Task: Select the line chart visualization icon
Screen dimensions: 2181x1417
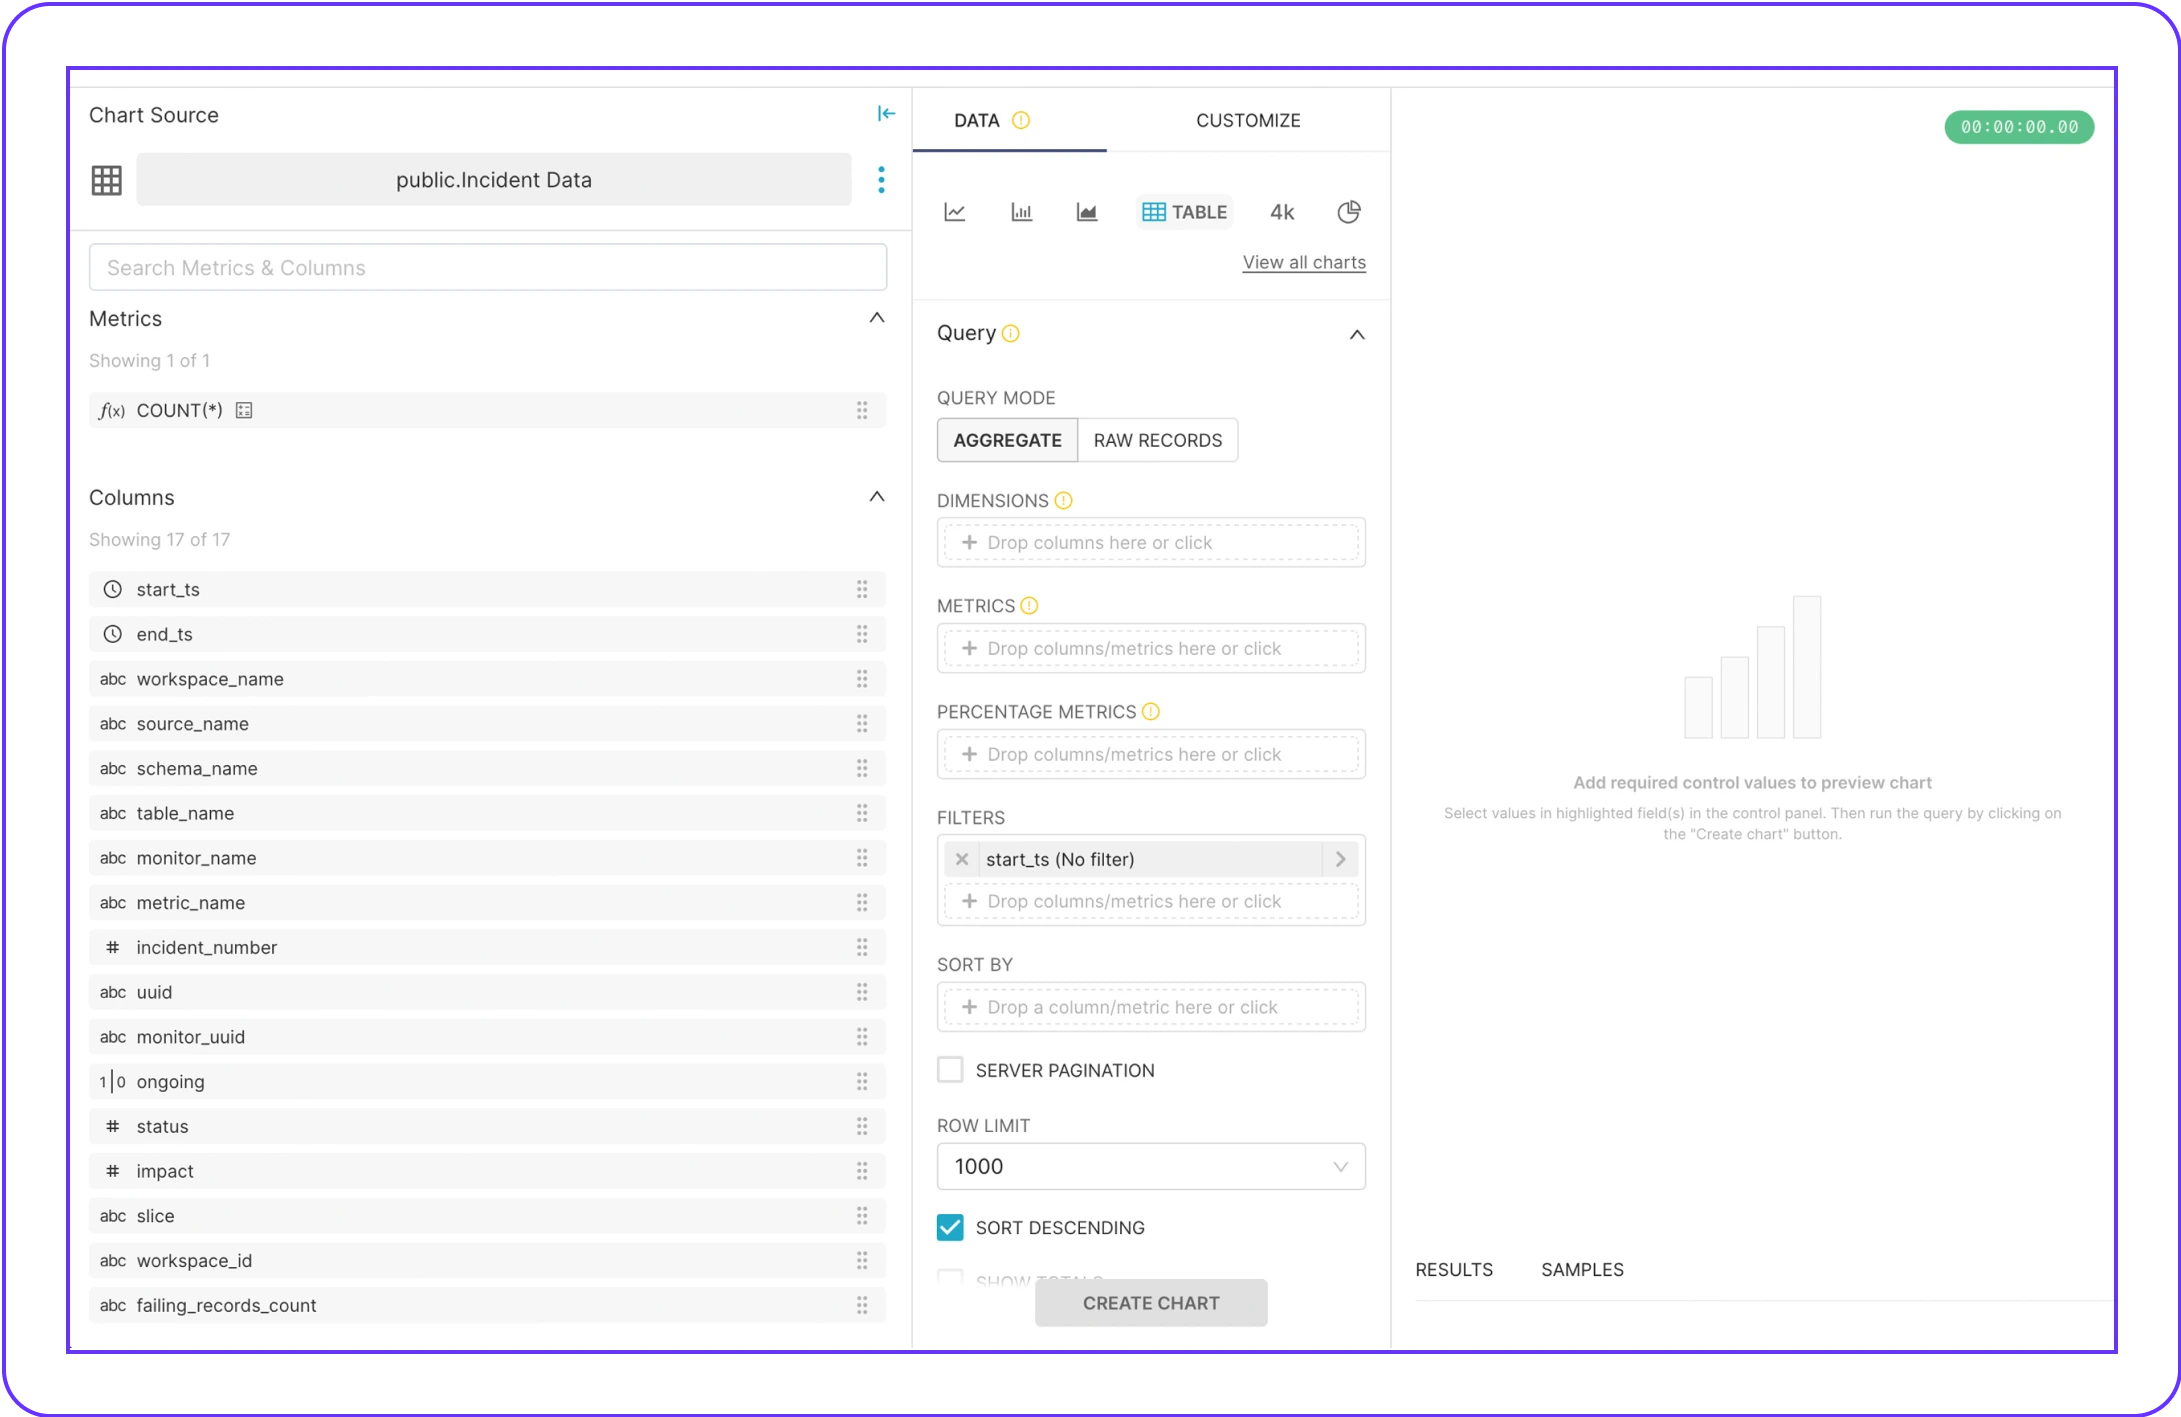Action: click(954, 211)
